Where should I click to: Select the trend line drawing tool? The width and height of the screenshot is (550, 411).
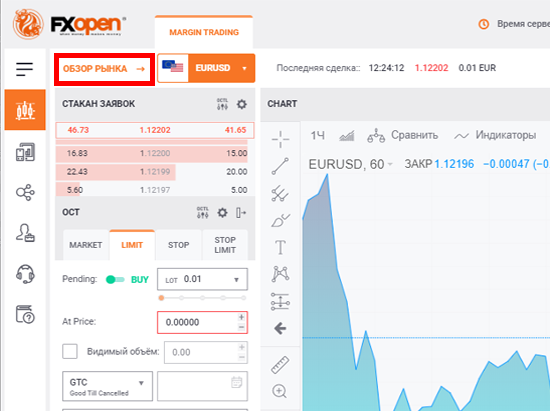click(x=280, y=166)
